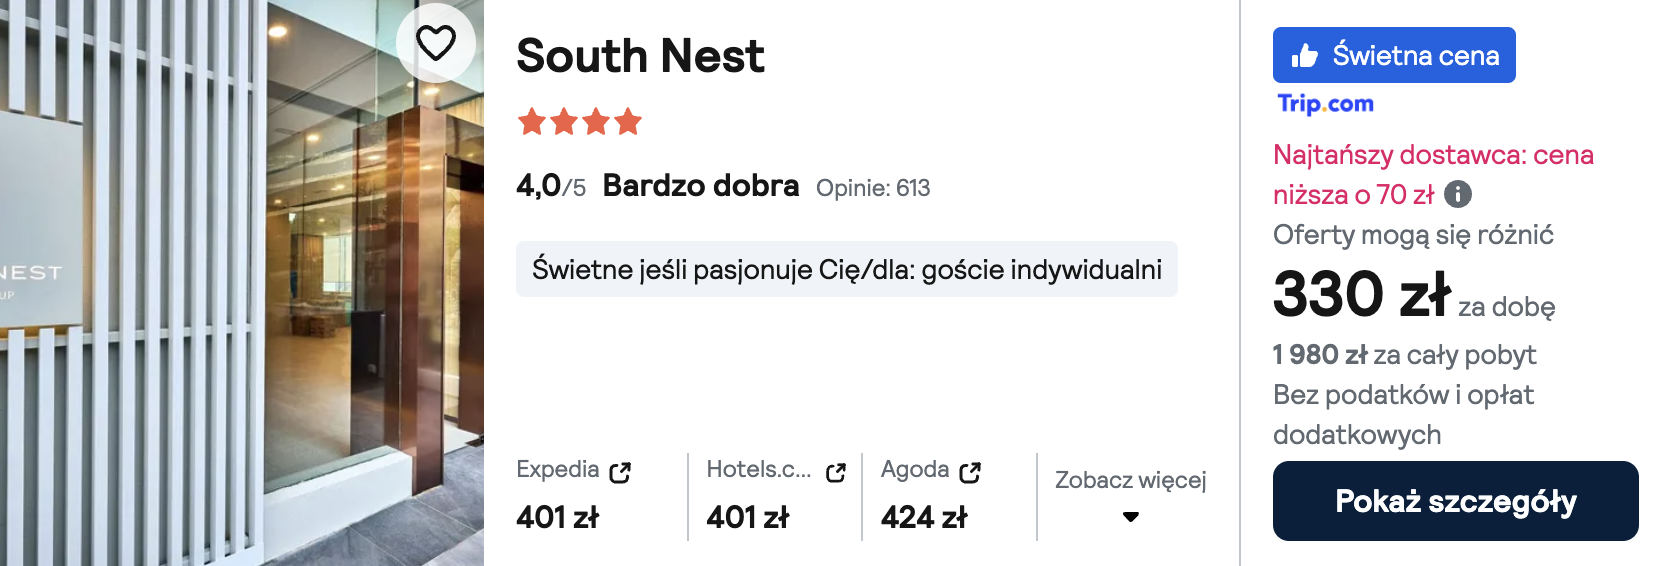This screenshot has width=1662, height=566.
Task: Save South Nest to favorites with heart icon
Action: point(436,43)
